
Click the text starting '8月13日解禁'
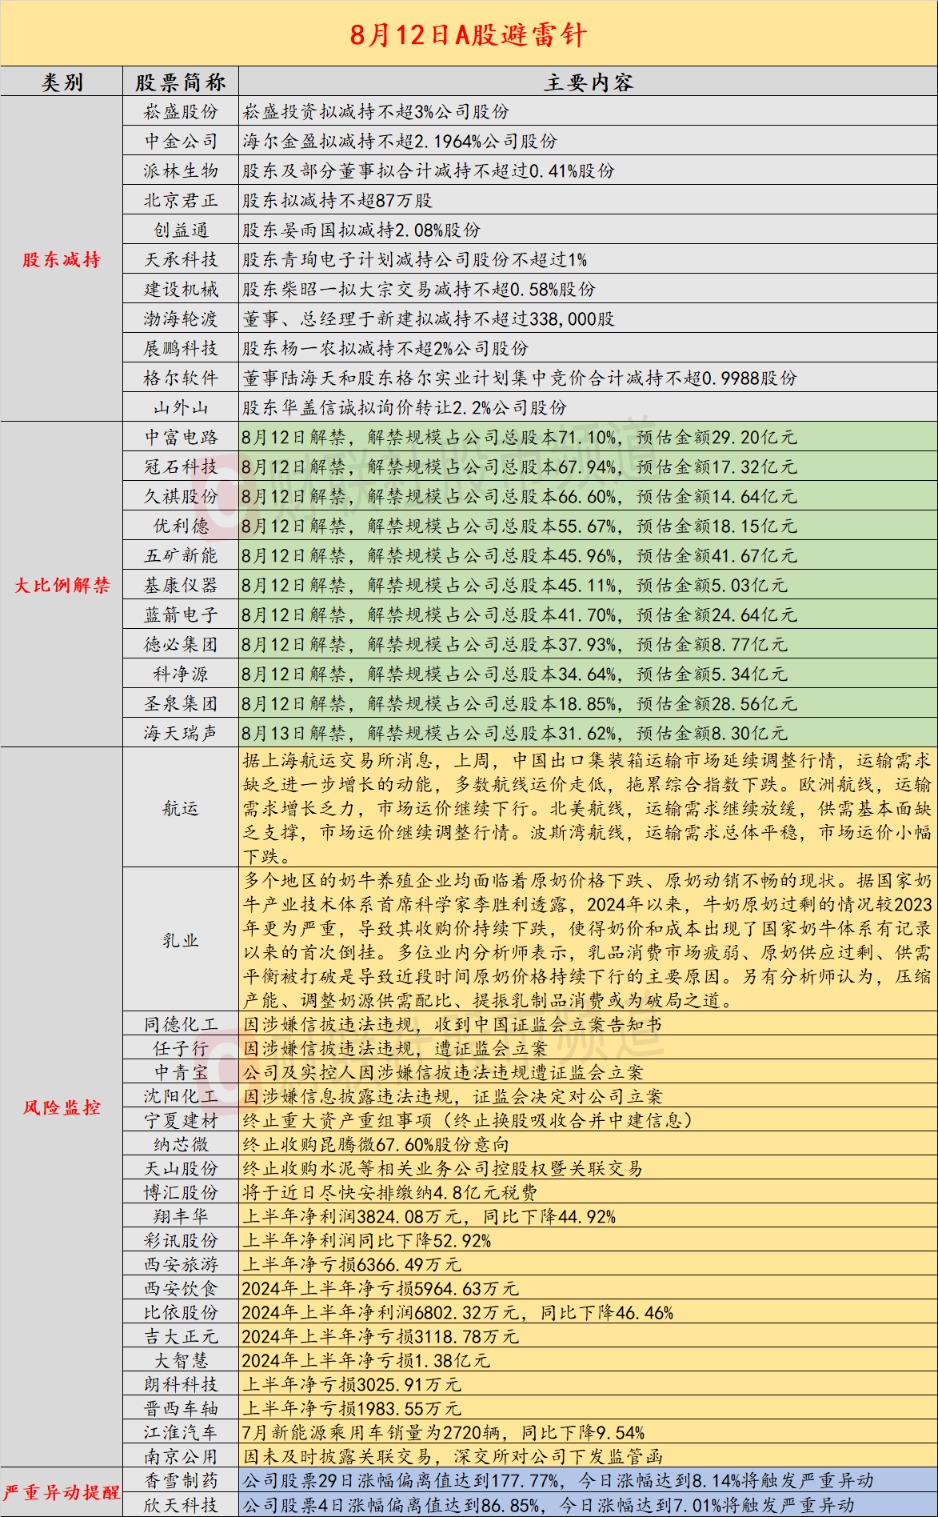pyautogui.click(x=514, y=733)
